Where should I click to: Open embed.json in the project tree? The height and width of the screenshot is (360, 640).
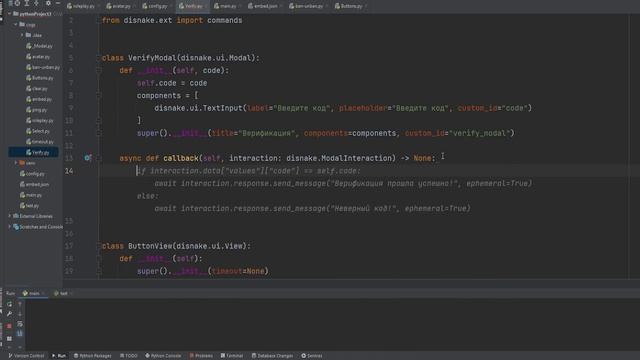[x=34, y=184]
